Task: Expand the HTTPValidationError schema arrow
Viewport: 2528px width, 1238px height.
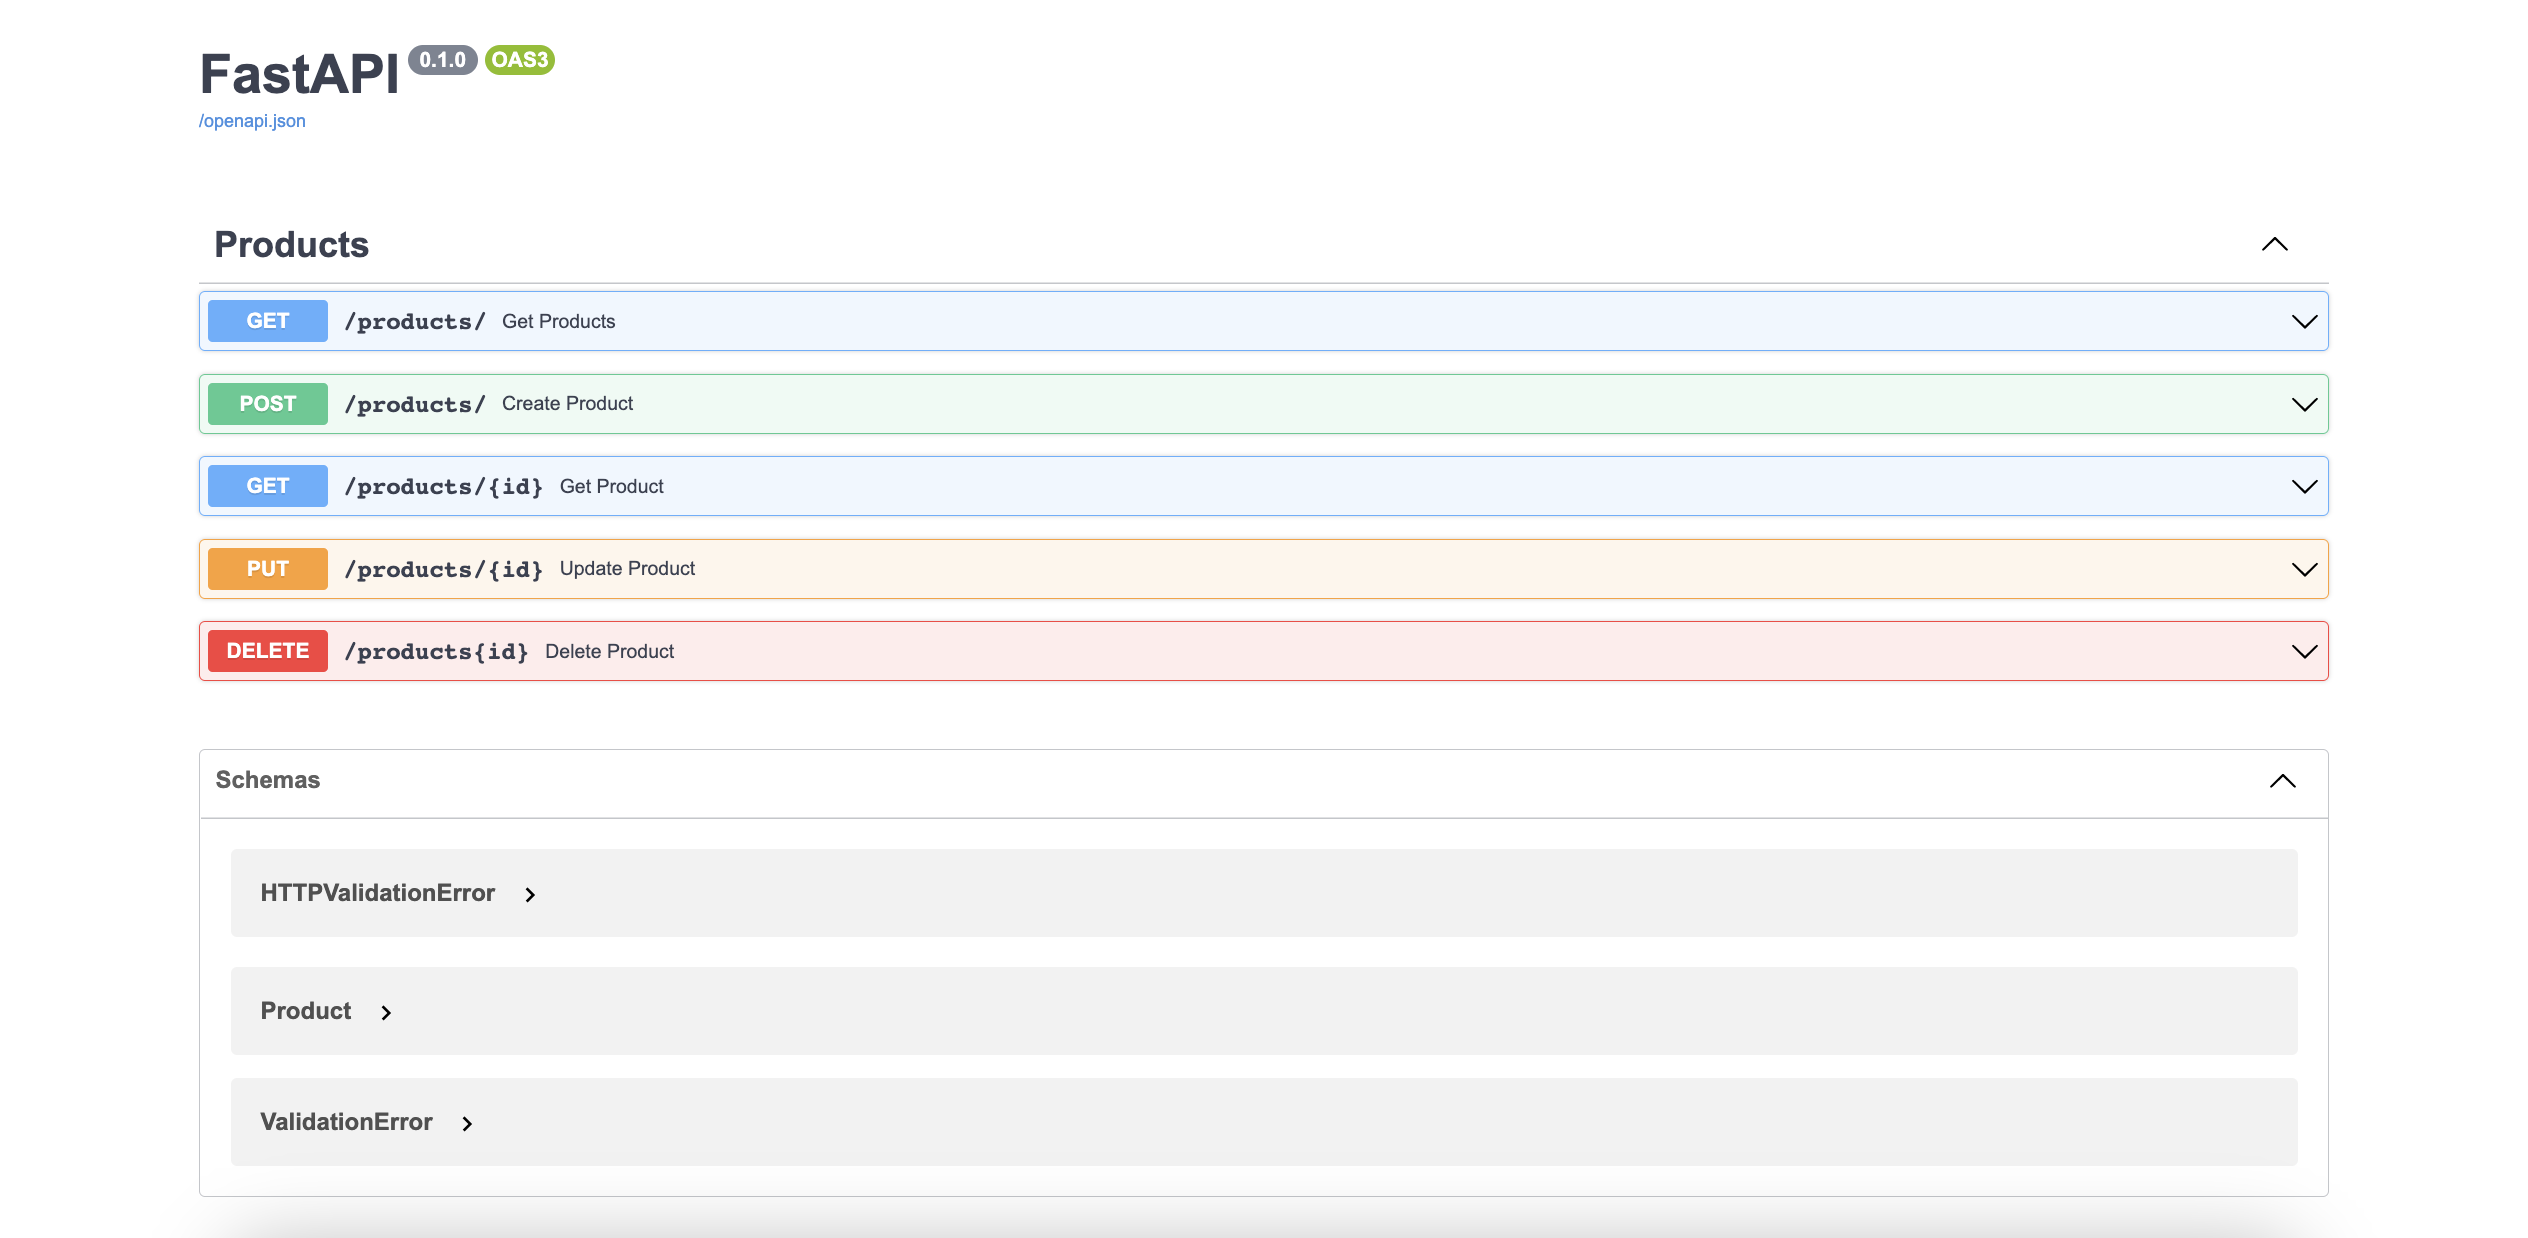Action: click(530, 895)
